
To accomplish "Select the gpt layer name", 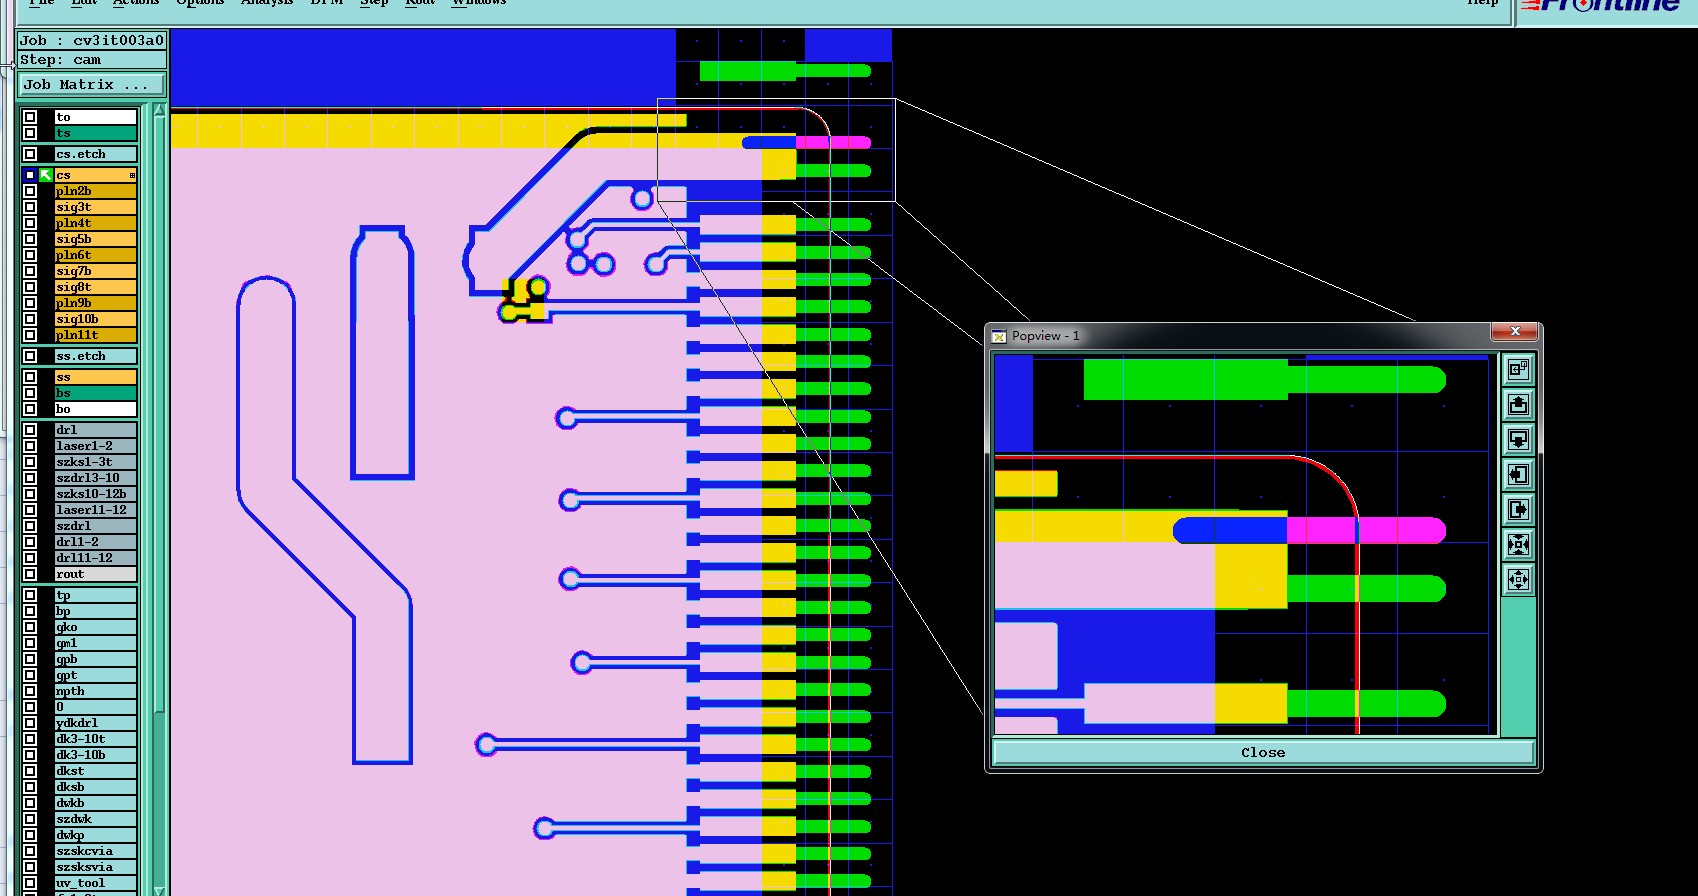I will 95,675.
